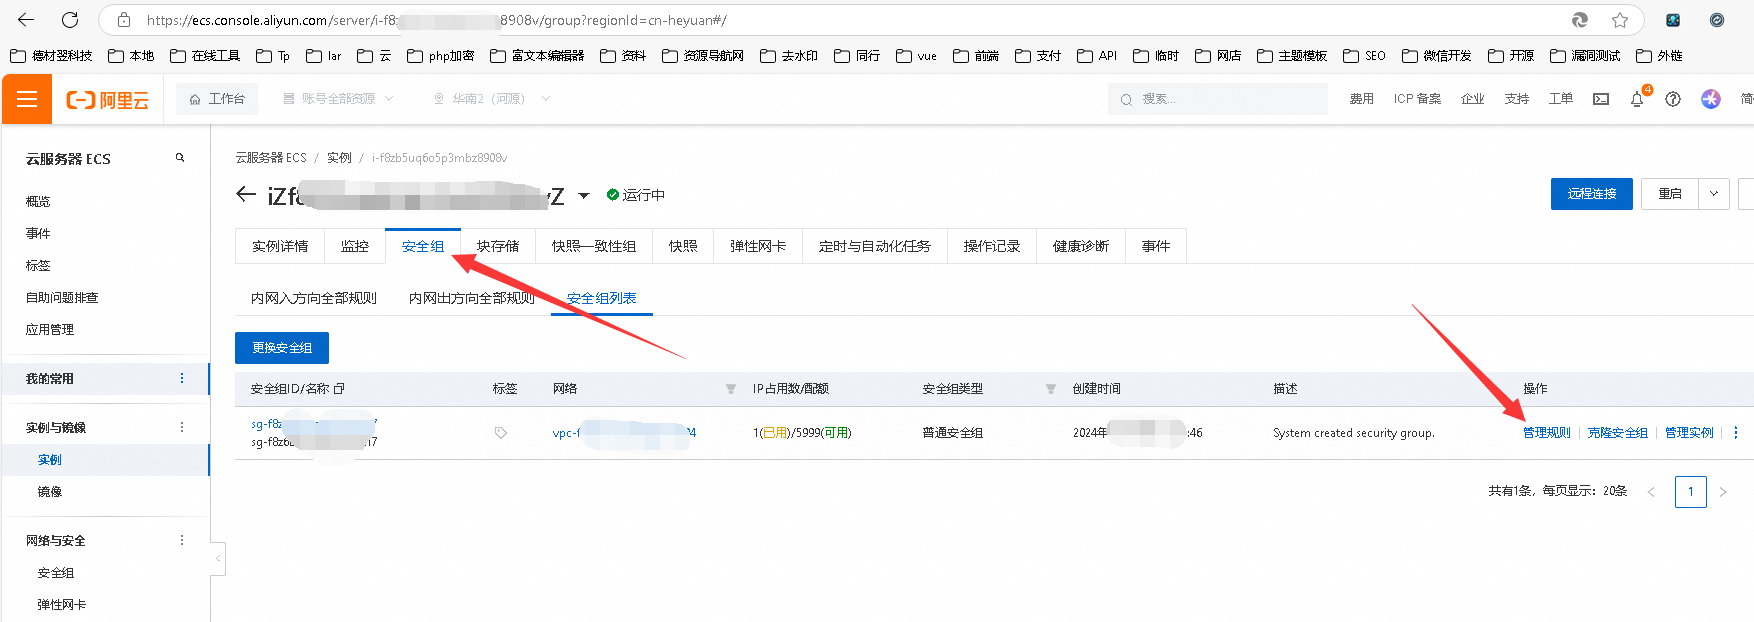Click the help question mark icon
Viewport: 1754px width, 622px height.
[x=1673, y=99]
